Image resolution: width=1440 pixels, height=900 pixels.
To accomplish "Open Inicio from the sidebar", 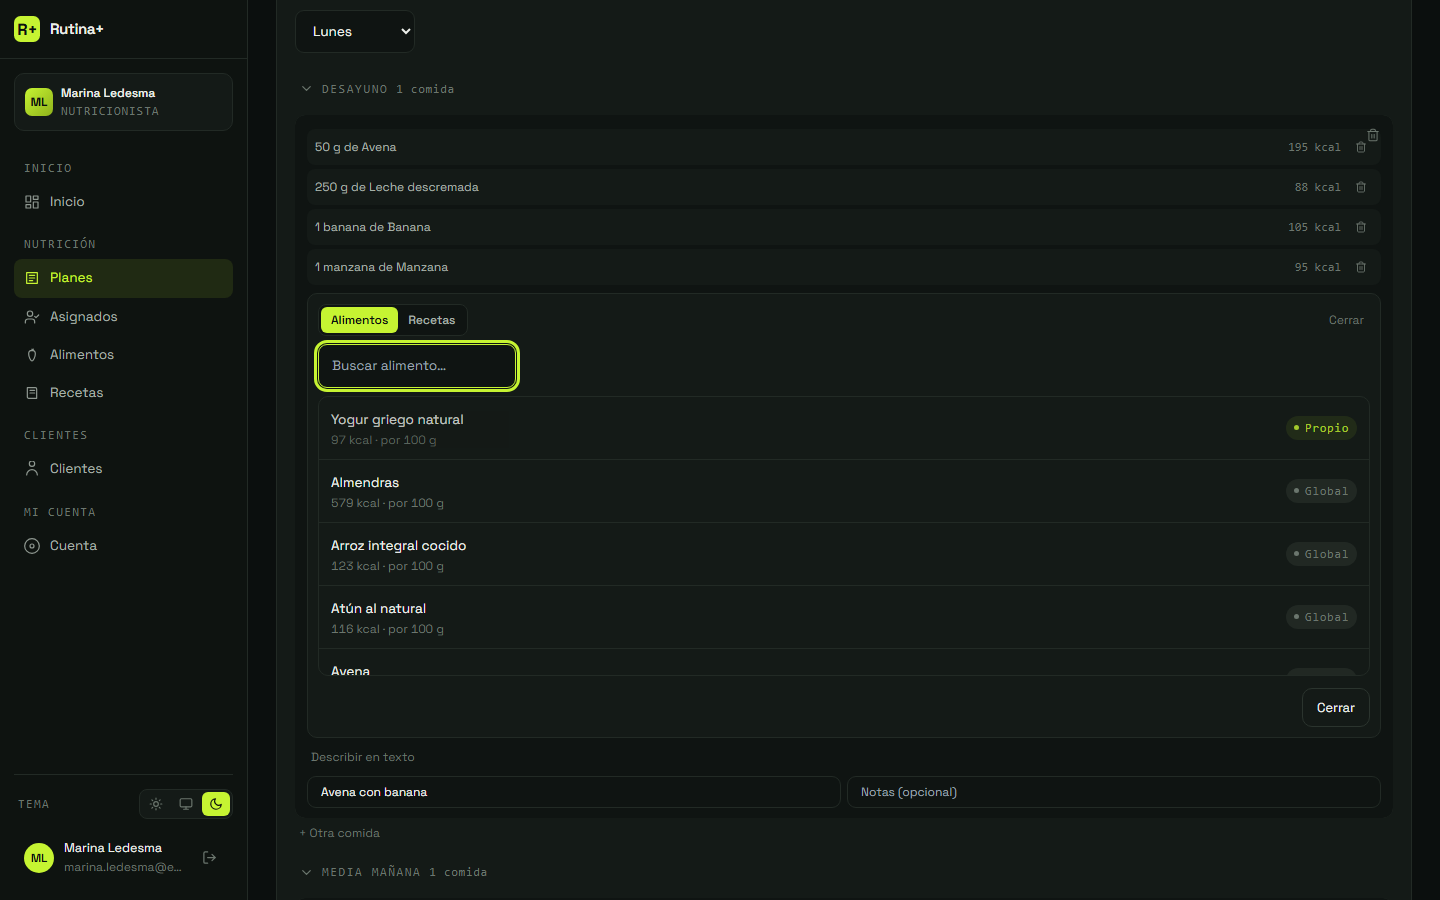I will pyautogui.click(x=123, y=202).
